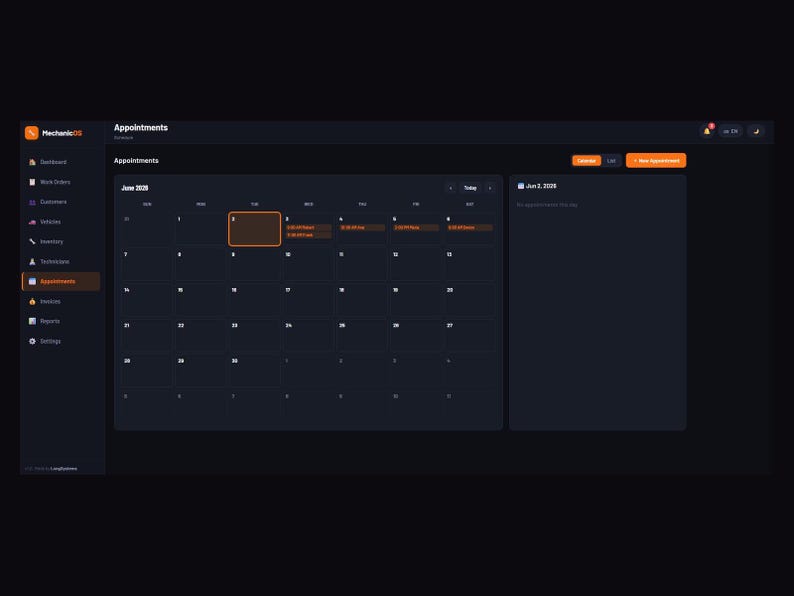794x596 pixels.
Task: Select June 15 in the calendar
Action: click(x=201, y=300)
